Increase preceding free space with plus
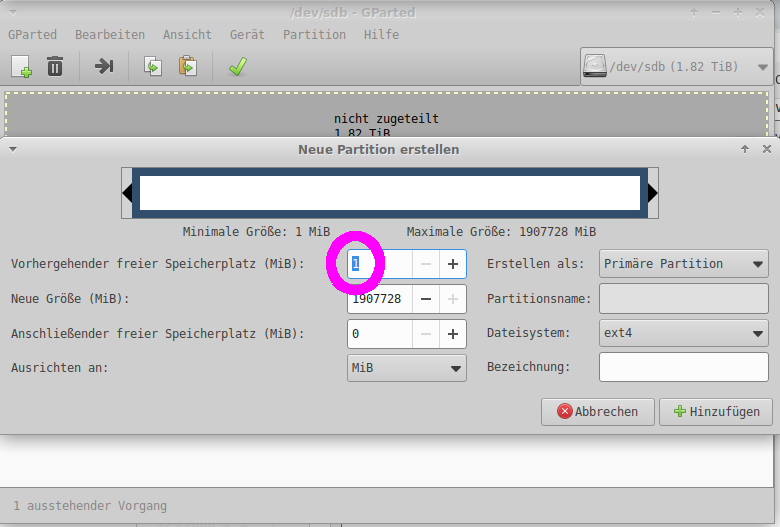The image size is (780, 527). [453, 264]
